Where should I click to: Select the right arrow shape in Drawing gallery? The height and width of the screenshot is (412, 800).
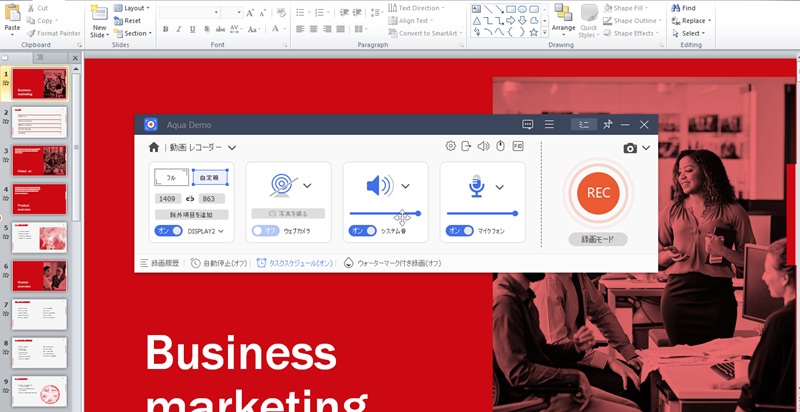point(511,20)
